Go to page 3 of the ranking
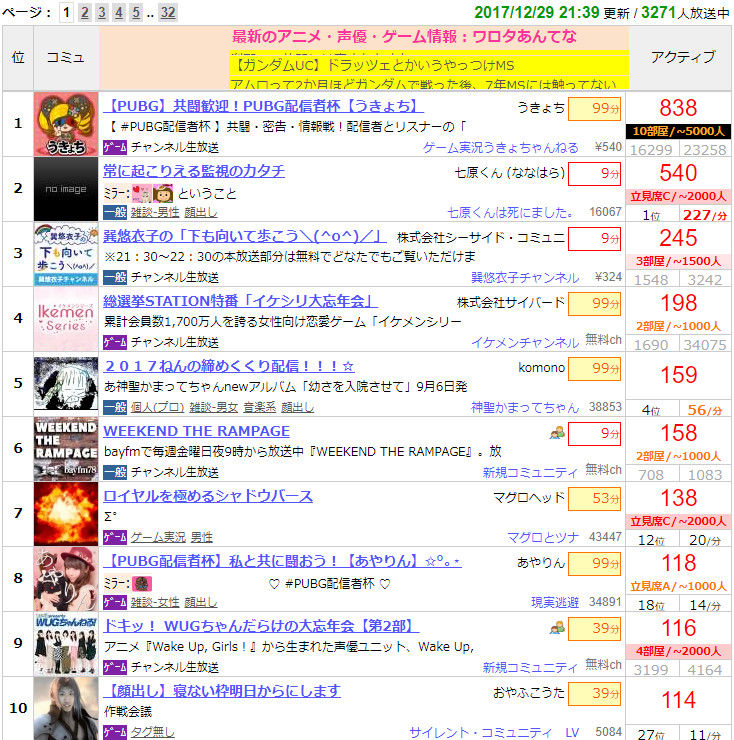The width and height of the screenshot is (734, 740). pos(101,12)
